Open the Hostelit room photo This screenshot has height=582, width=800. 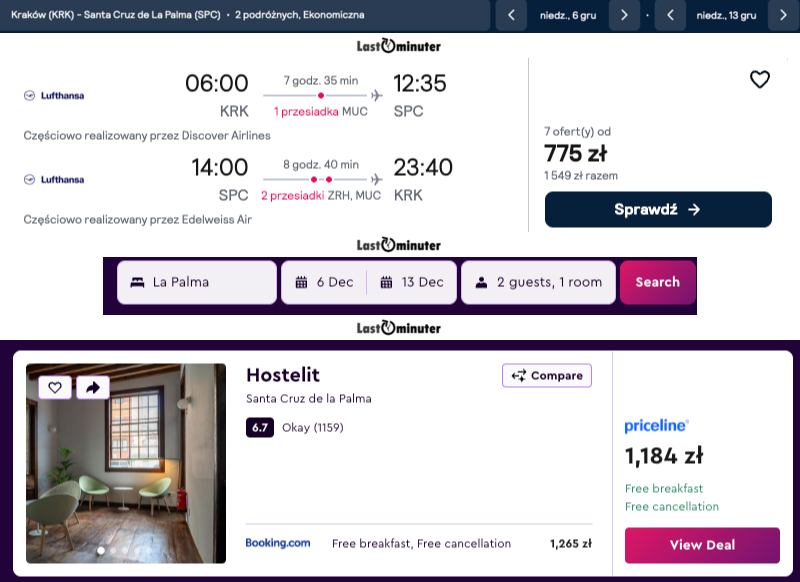[x=126, y=463]
